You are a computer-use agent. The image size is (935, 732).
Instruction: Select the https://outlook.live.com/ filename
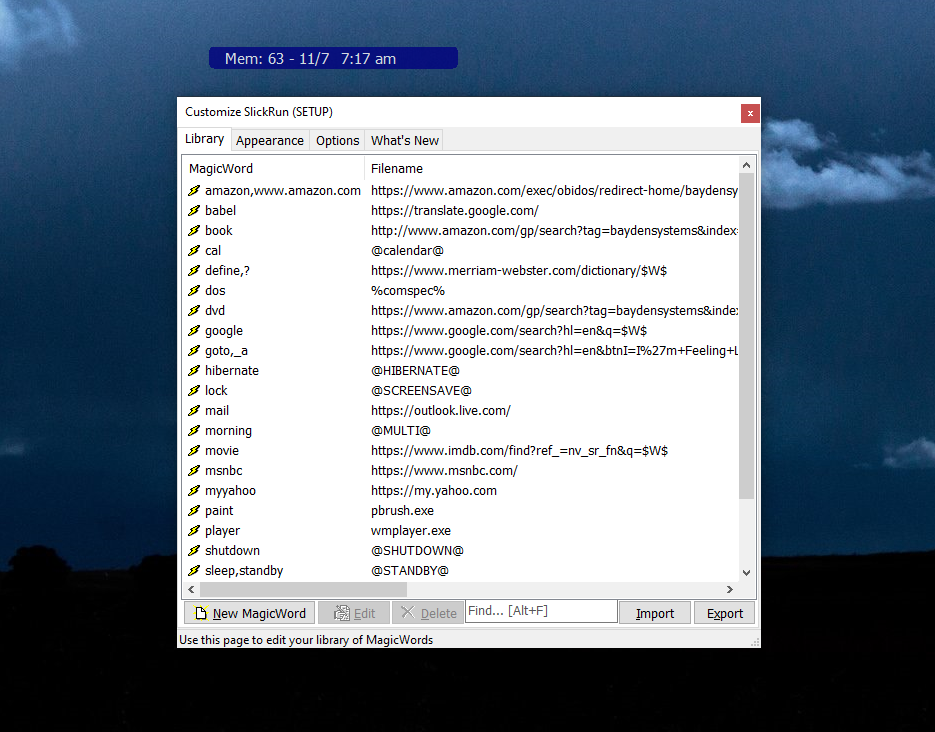click(441, 410)
